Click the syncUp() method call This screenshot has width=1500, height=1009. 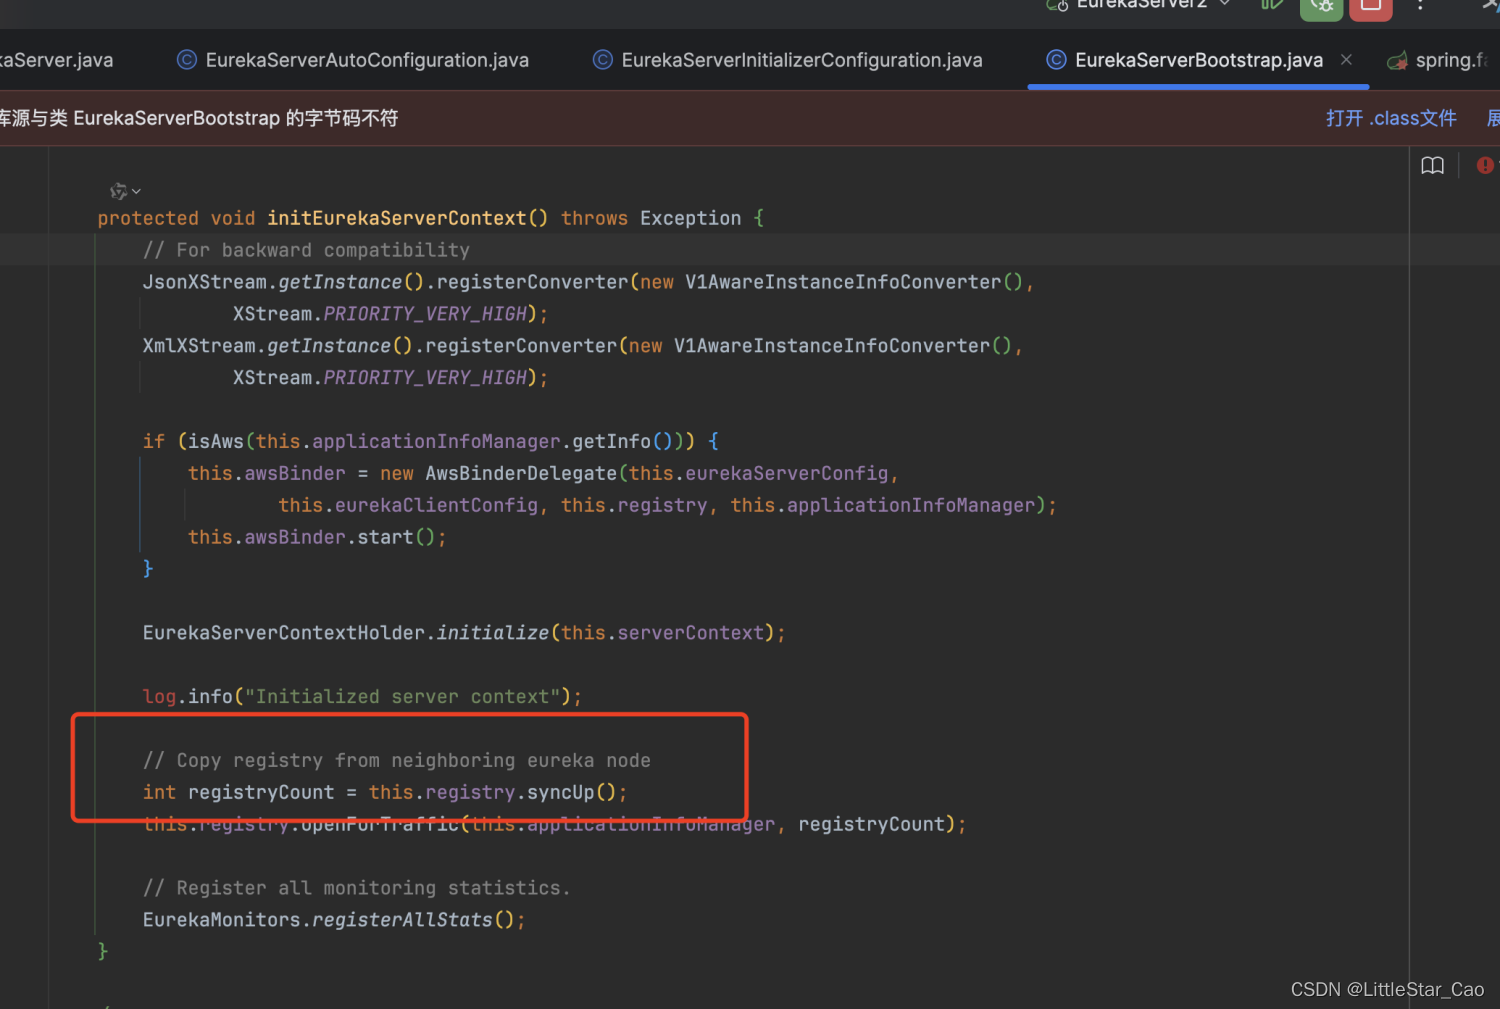pos(571,792)
